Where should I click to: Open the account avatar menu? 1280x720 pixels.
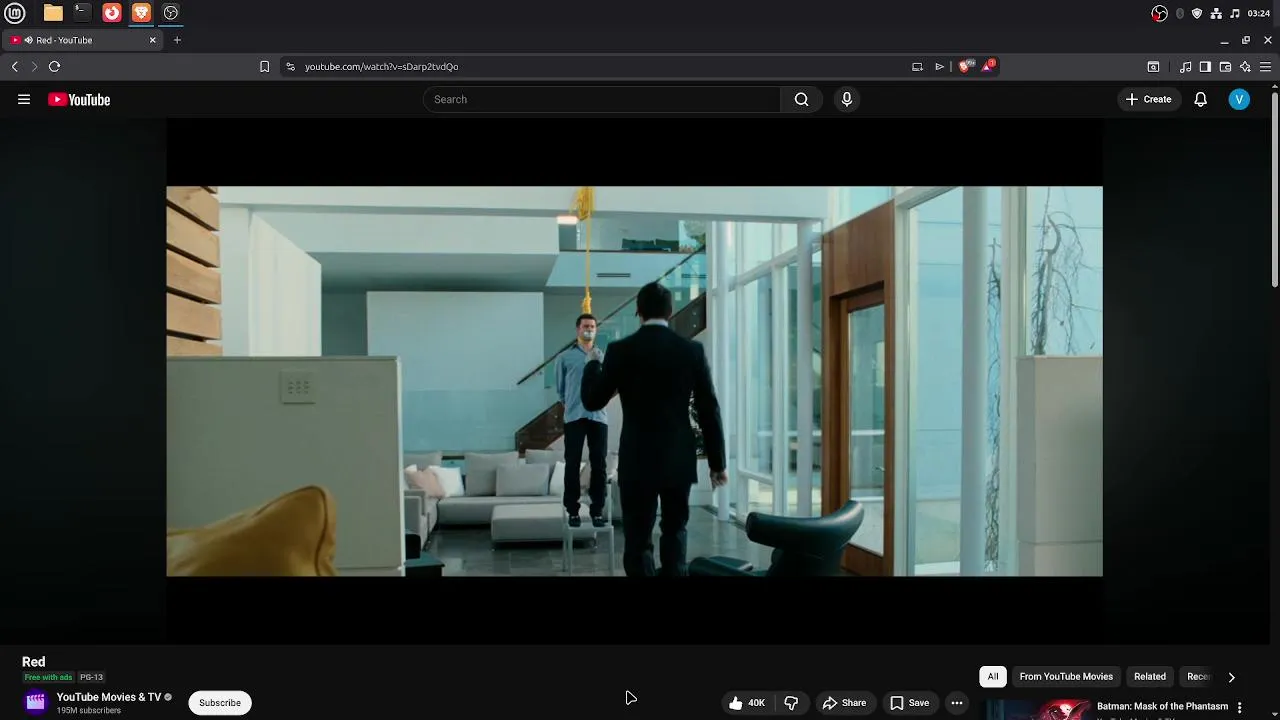pos(1239,99)
